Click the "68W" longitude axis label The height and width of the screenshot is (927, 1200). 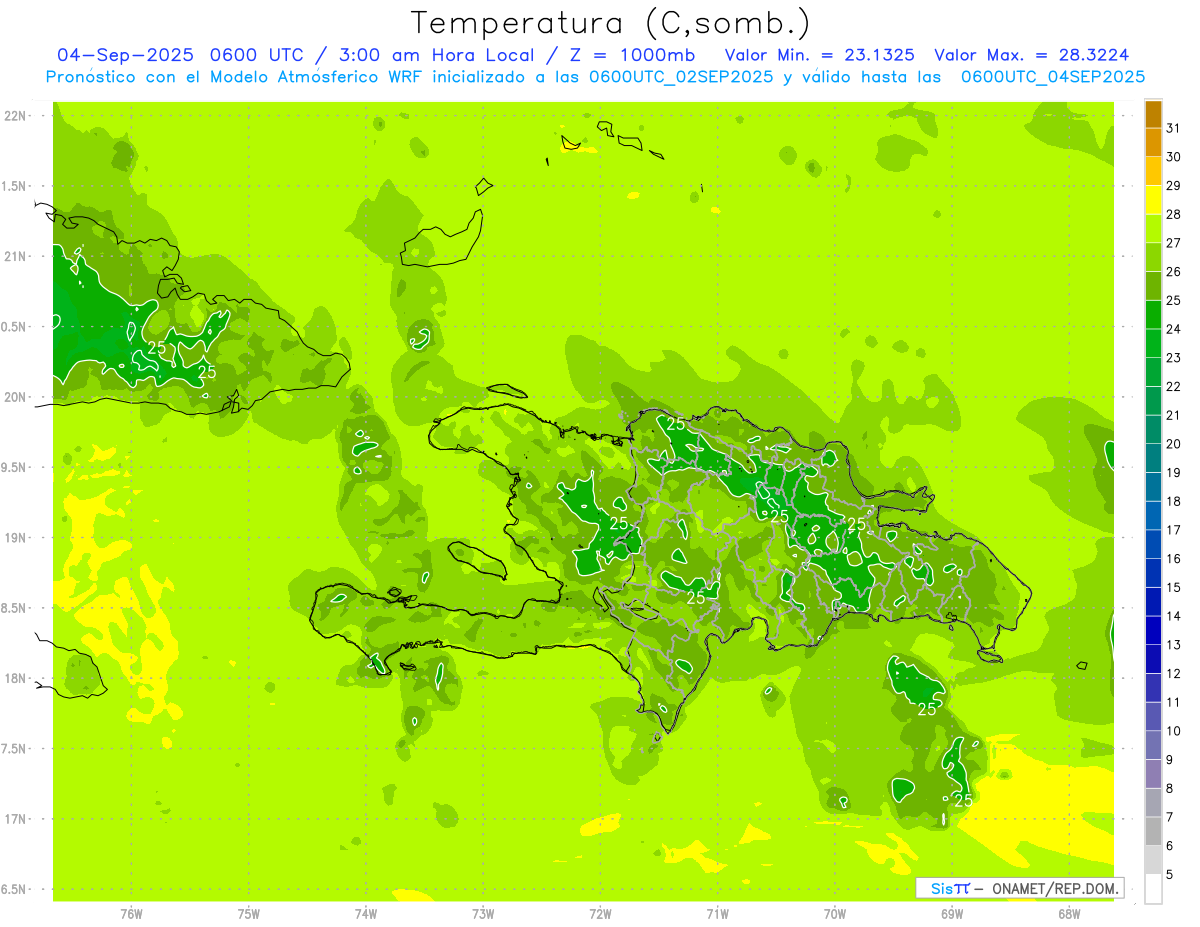coord(1069,914)
